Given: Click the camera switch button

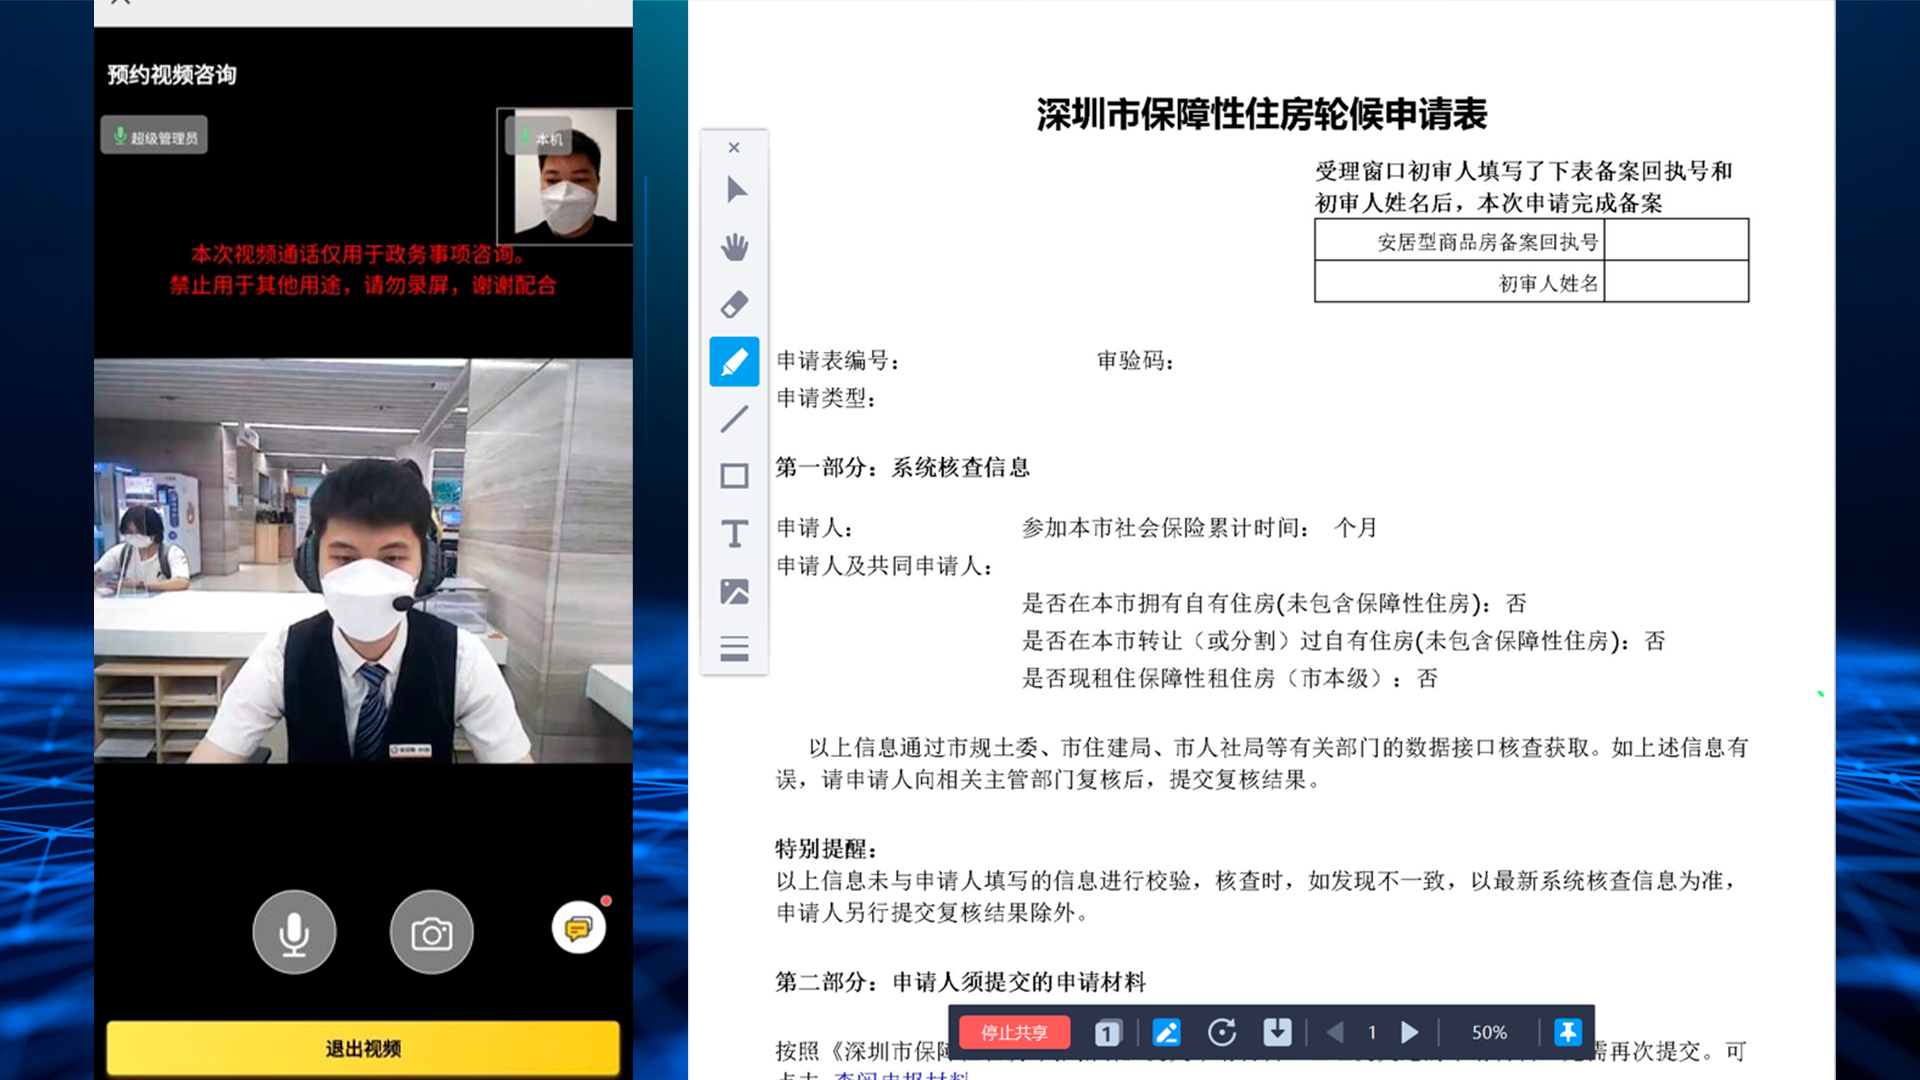Looking at the screenshot, I should click(x=432, y=932).
